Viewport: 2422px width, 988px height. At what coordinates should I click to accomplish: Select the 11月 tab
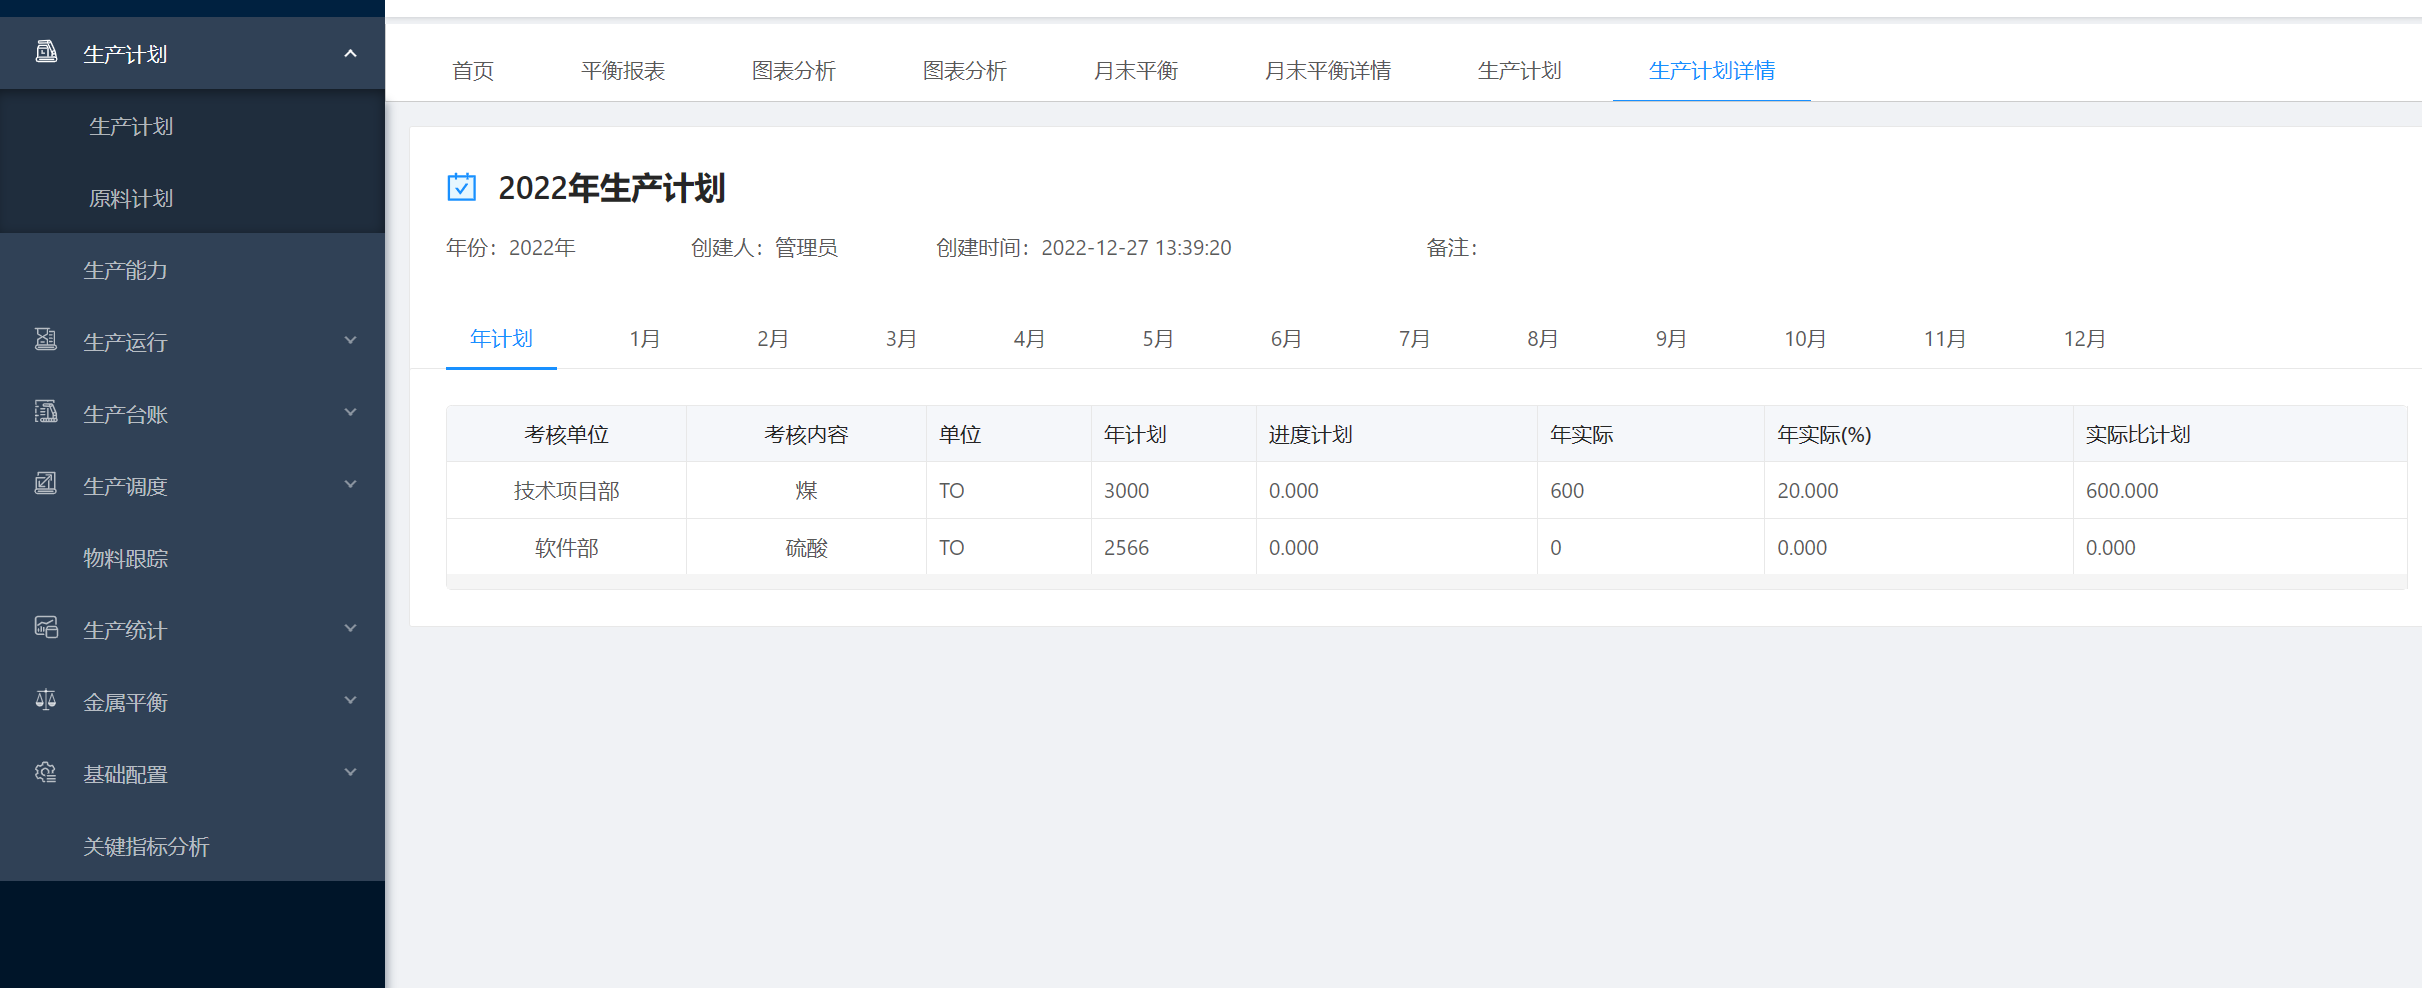1945,339
